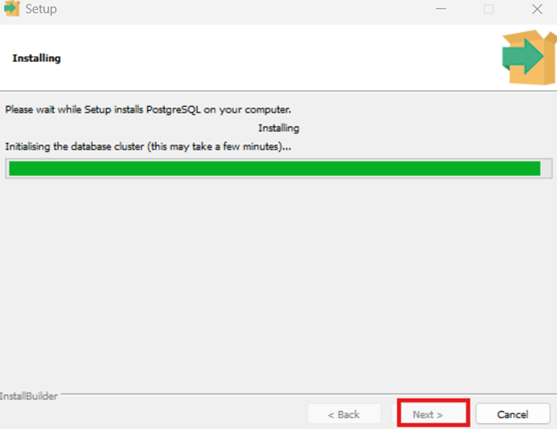Click the disabled < Back button

pos(344,414)
